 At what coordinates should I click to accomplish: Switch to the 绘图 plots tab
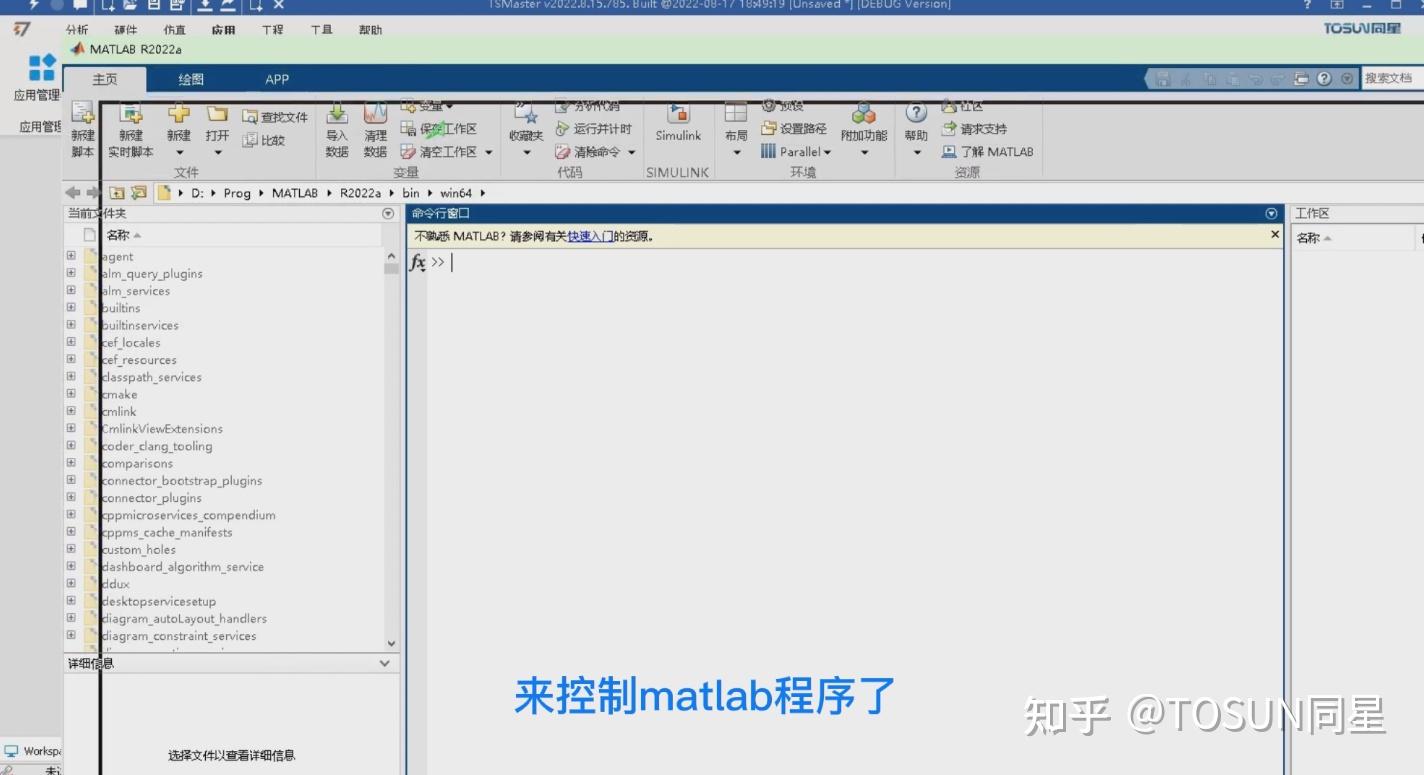point(189,79)
